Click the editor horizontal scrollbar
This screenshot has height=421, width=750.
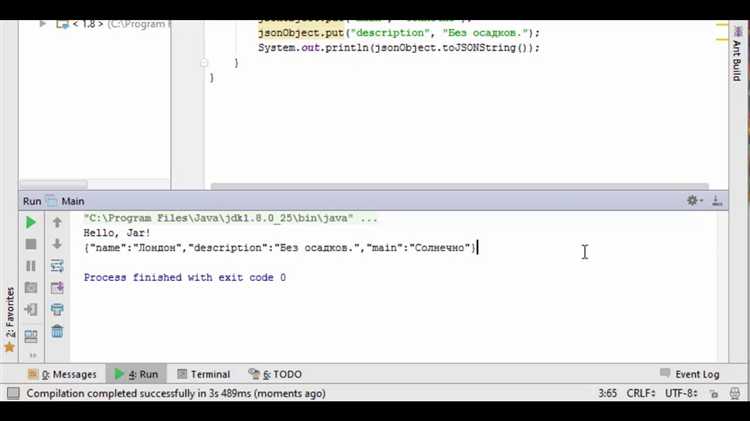pyautogui.click(x=459, y=186)
